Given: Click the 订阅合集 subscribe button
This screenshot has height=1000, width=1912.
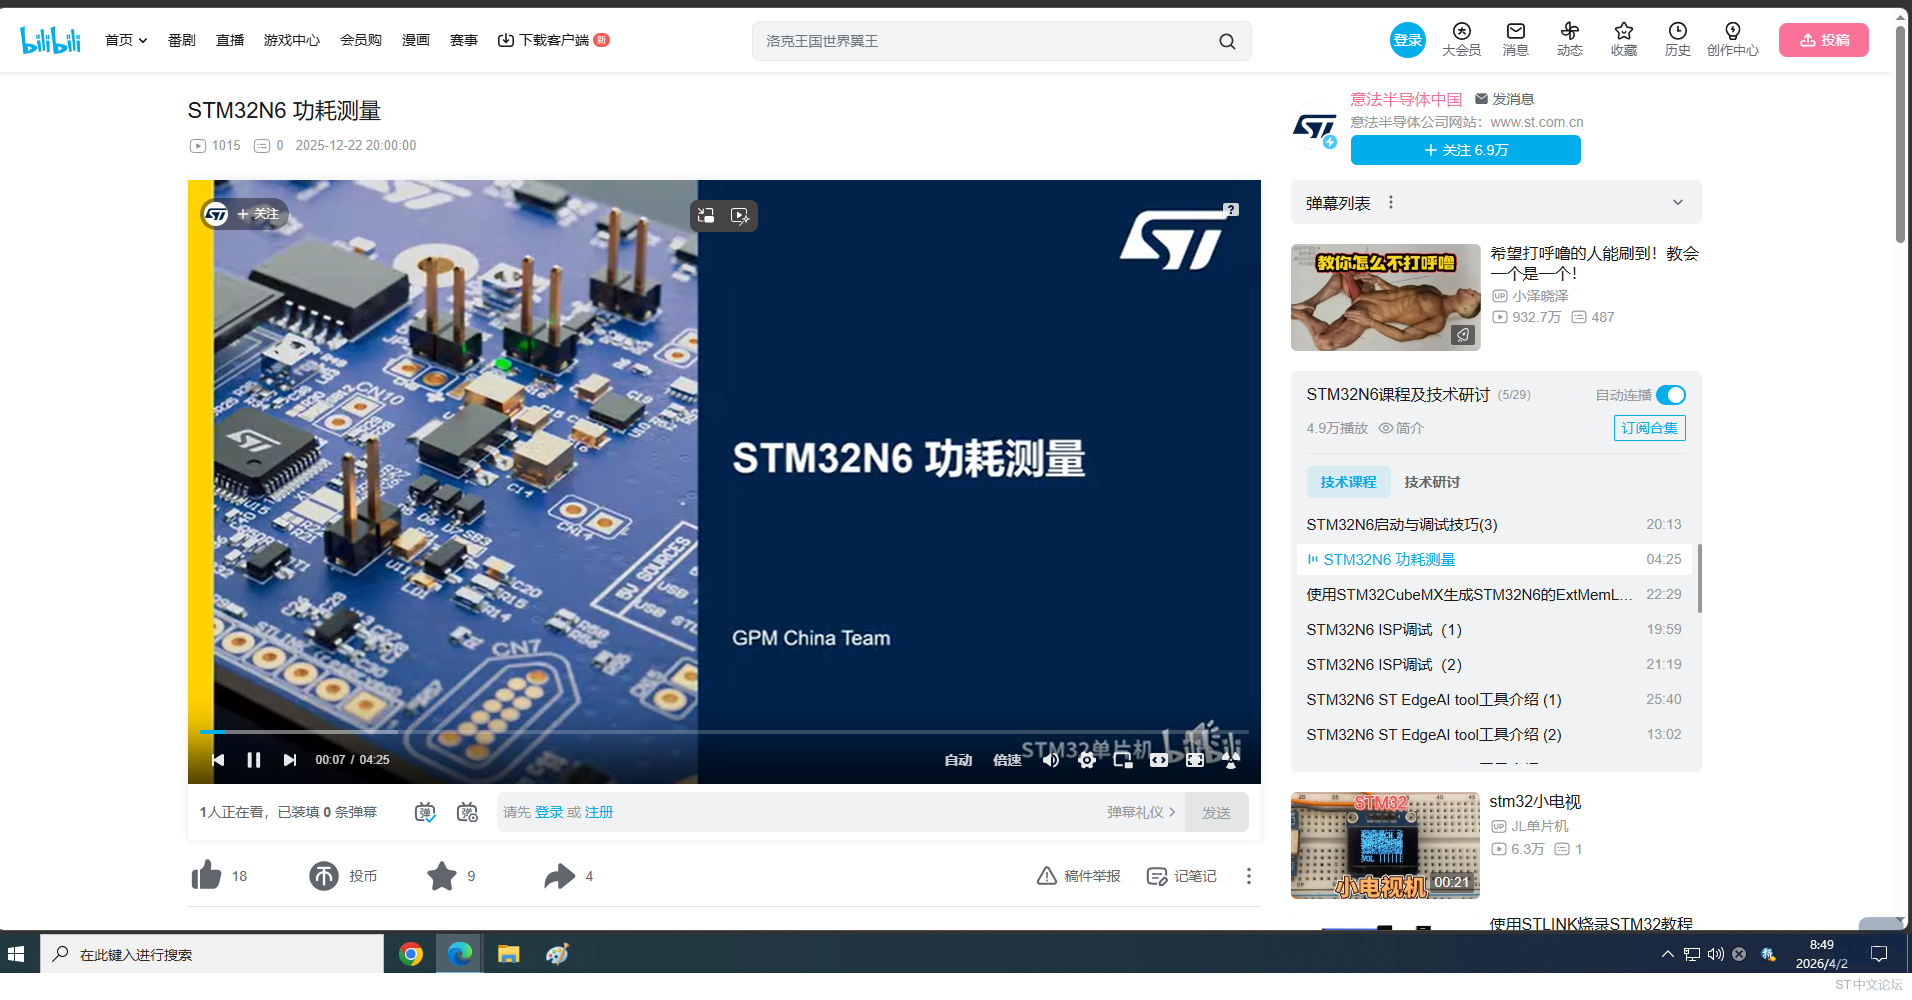Looking at the screenshot, I should click(x=1648, y=427).
